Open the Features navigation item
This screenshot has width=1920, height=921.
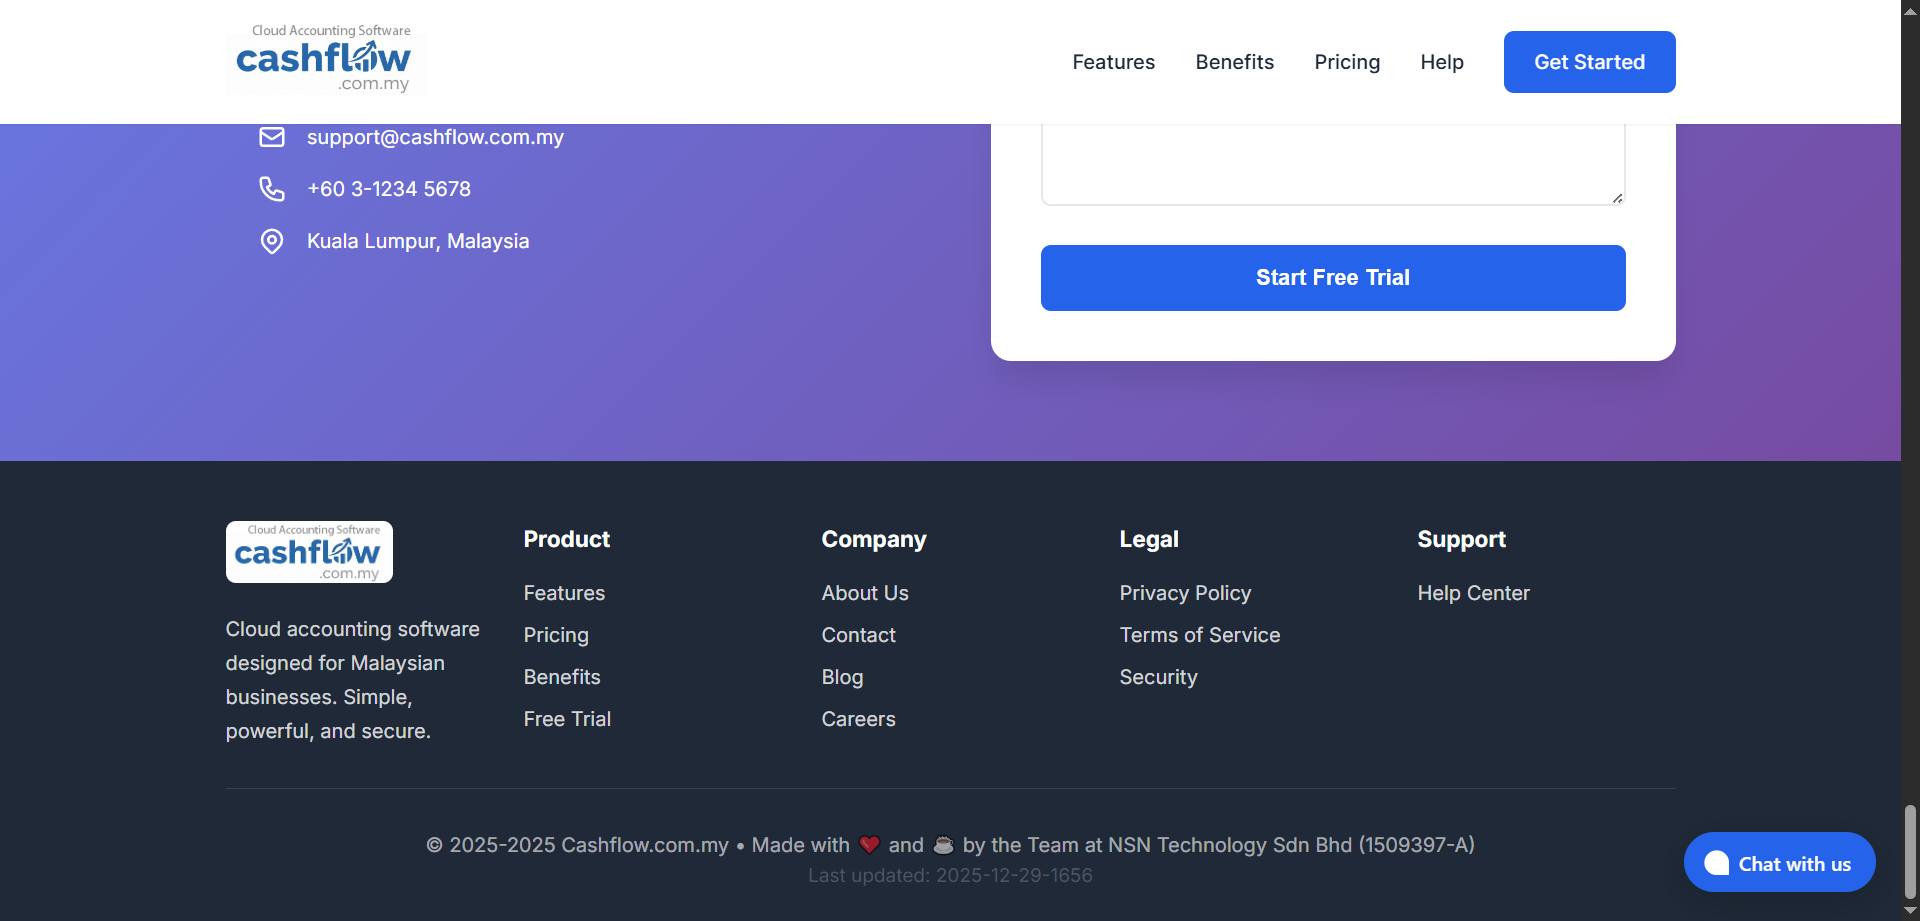point(1113,61)
